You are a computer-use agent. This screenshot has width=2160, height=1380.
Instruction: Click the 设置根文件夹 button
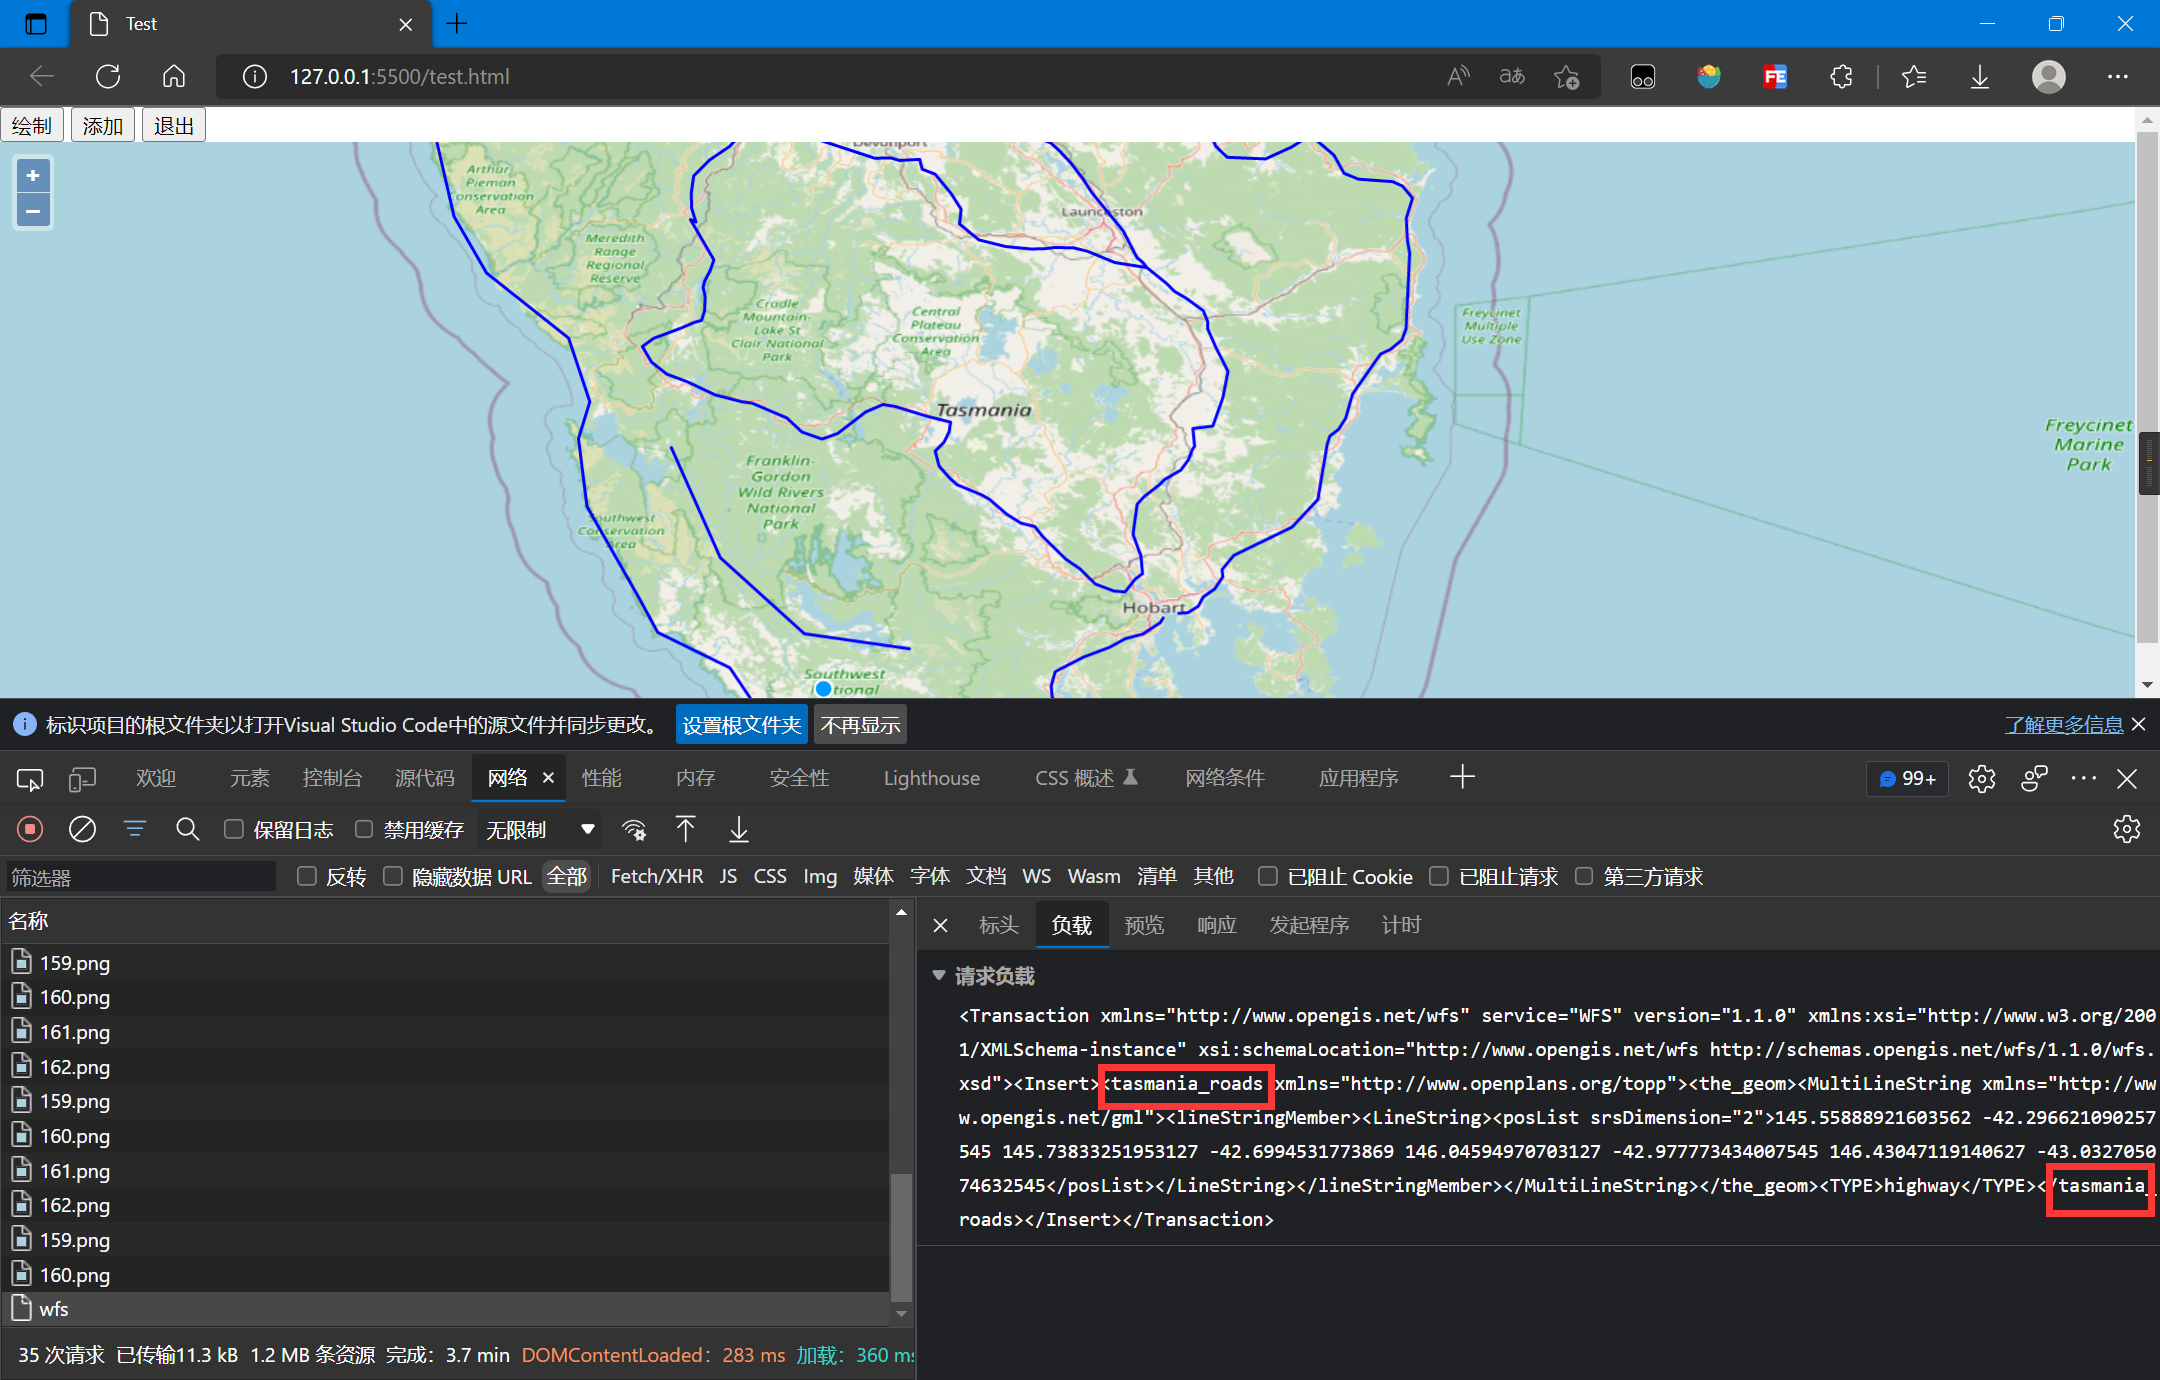742,725
